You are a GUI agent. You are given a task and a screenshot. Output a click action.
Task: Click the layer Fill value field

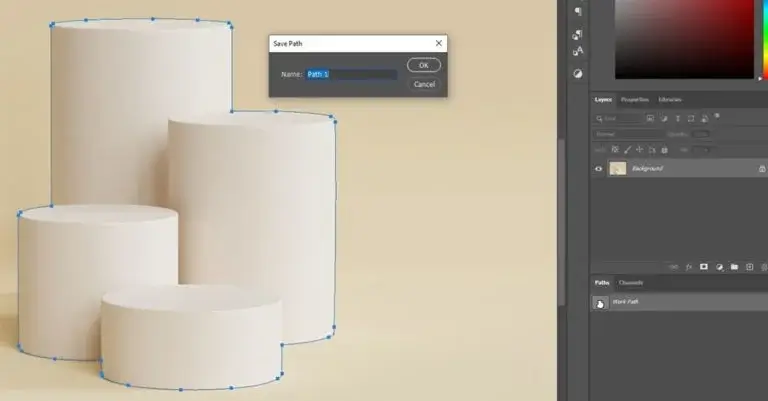[x=701, y=150]
